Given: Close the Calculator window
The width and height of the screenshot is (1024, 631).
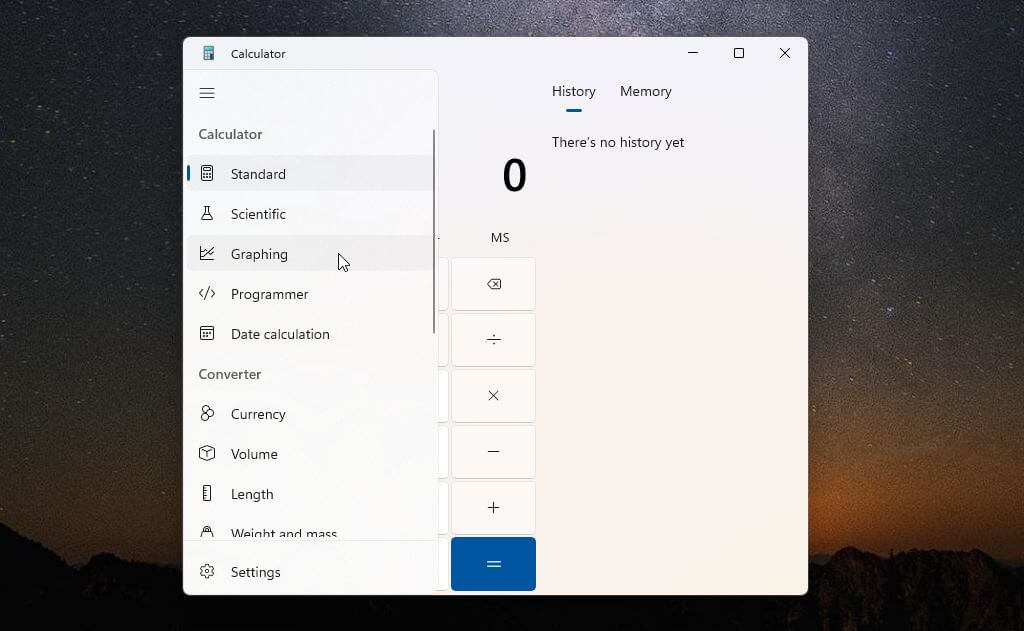Looking at the screenshot, I should tap(784, 53).
